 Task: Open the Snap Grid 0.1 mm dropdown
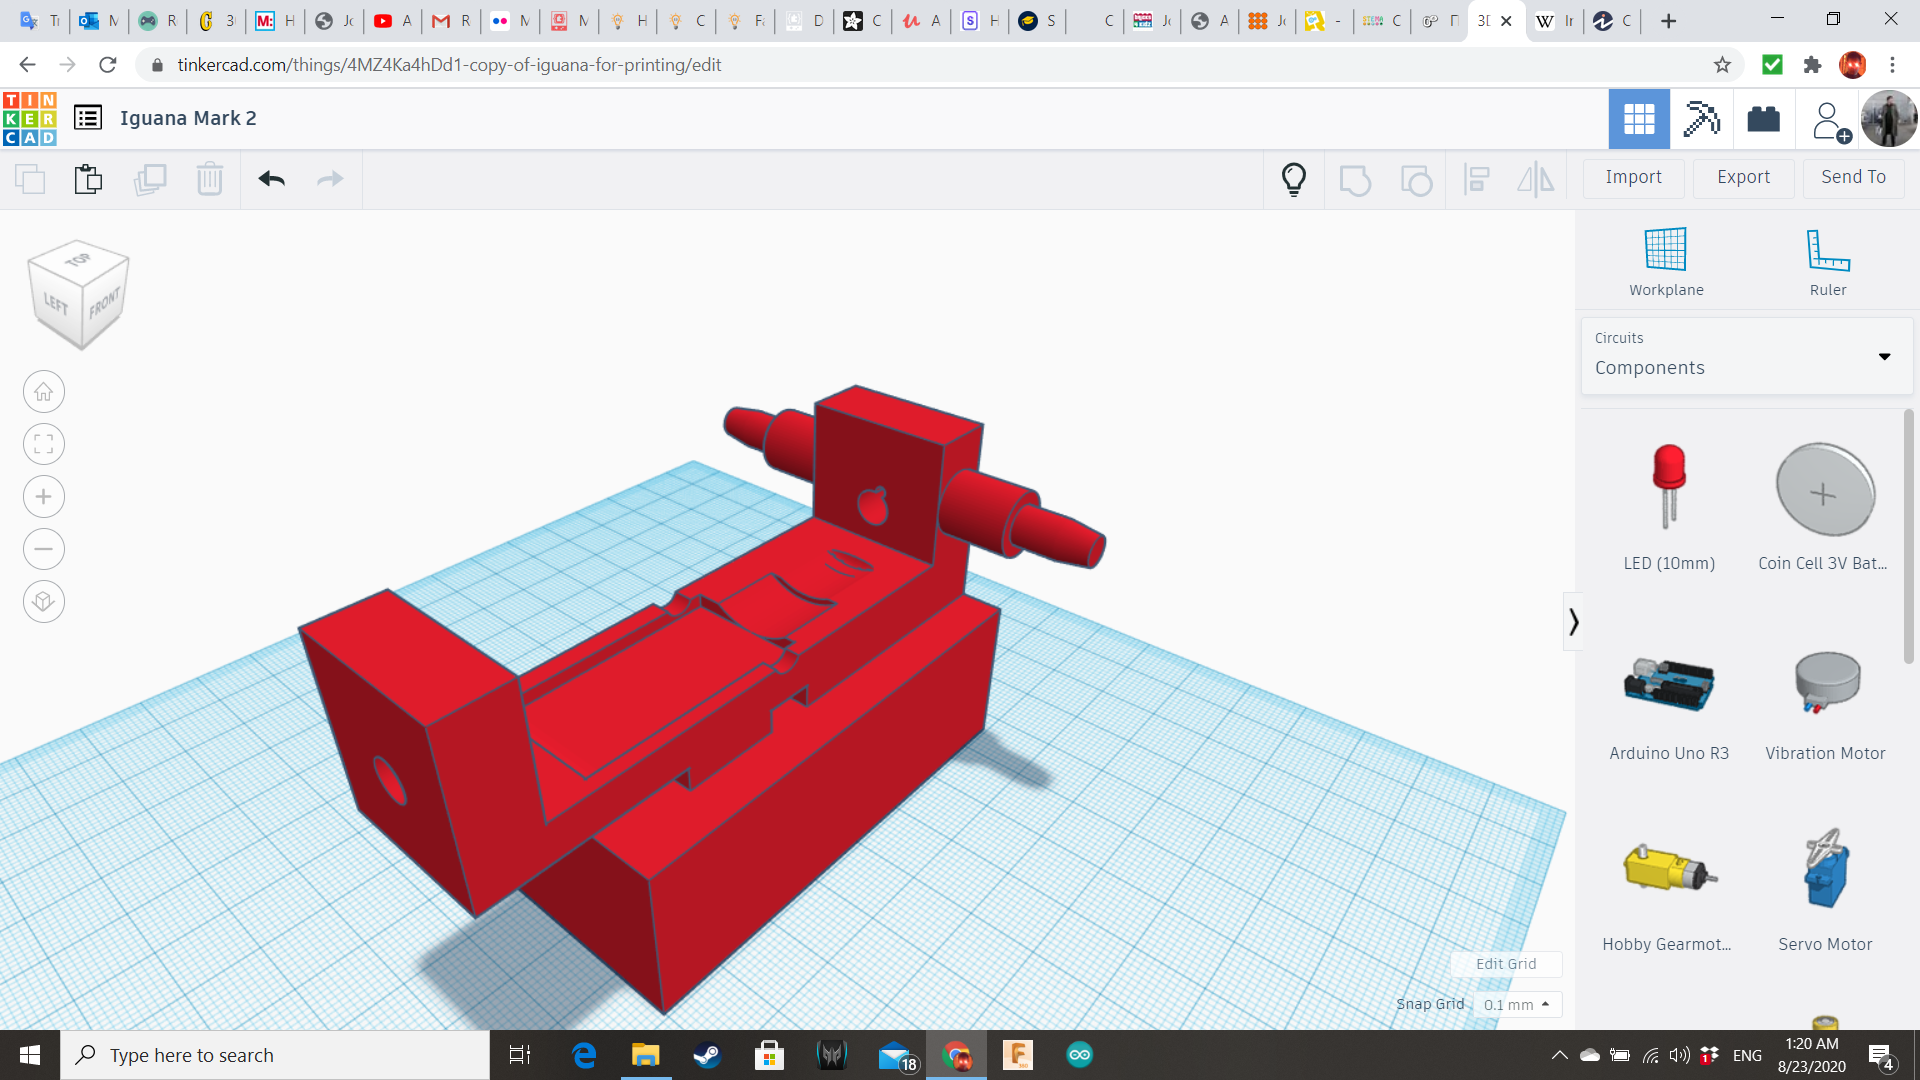[x=1516, y=1004]
